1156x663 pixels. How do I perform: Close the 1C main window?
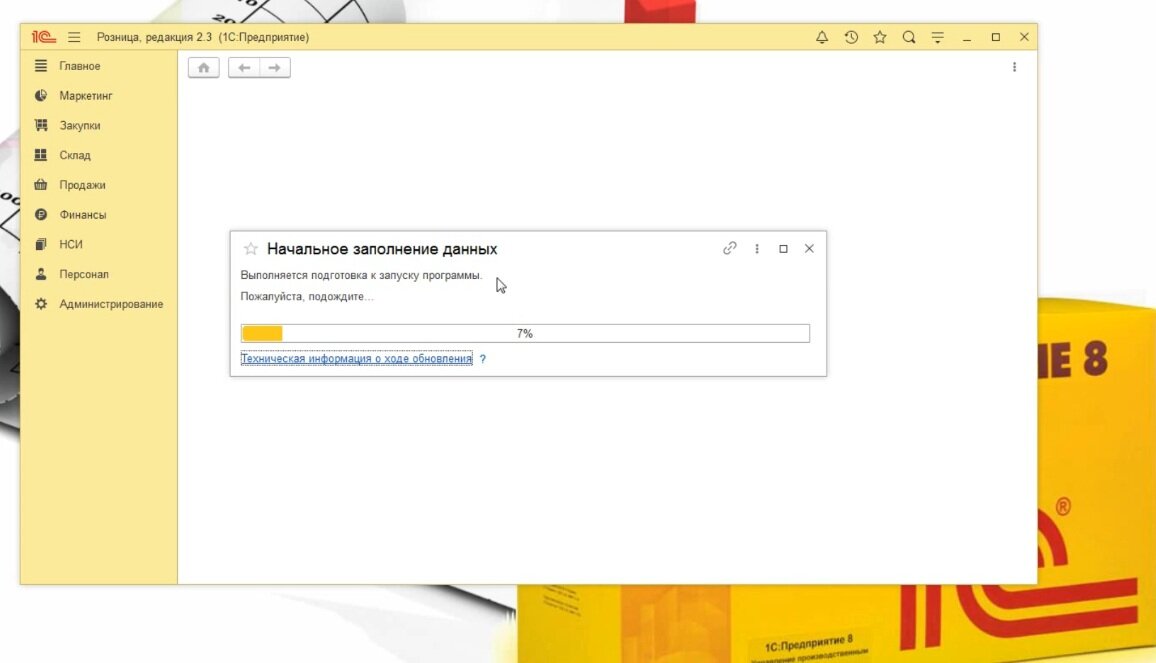(x=1024, y=37)
